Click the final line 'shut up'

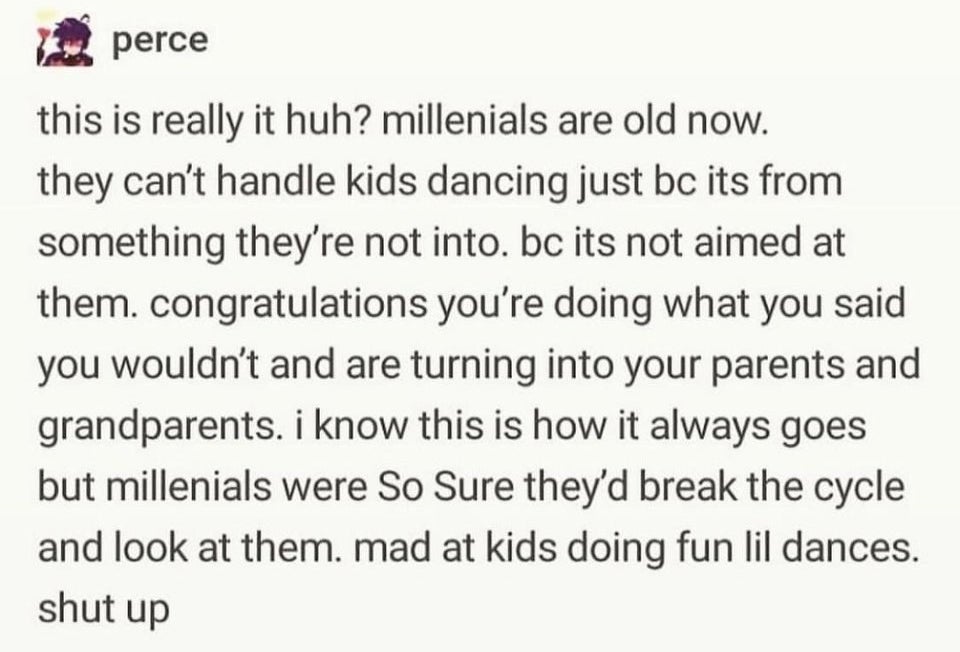[103, 610]
